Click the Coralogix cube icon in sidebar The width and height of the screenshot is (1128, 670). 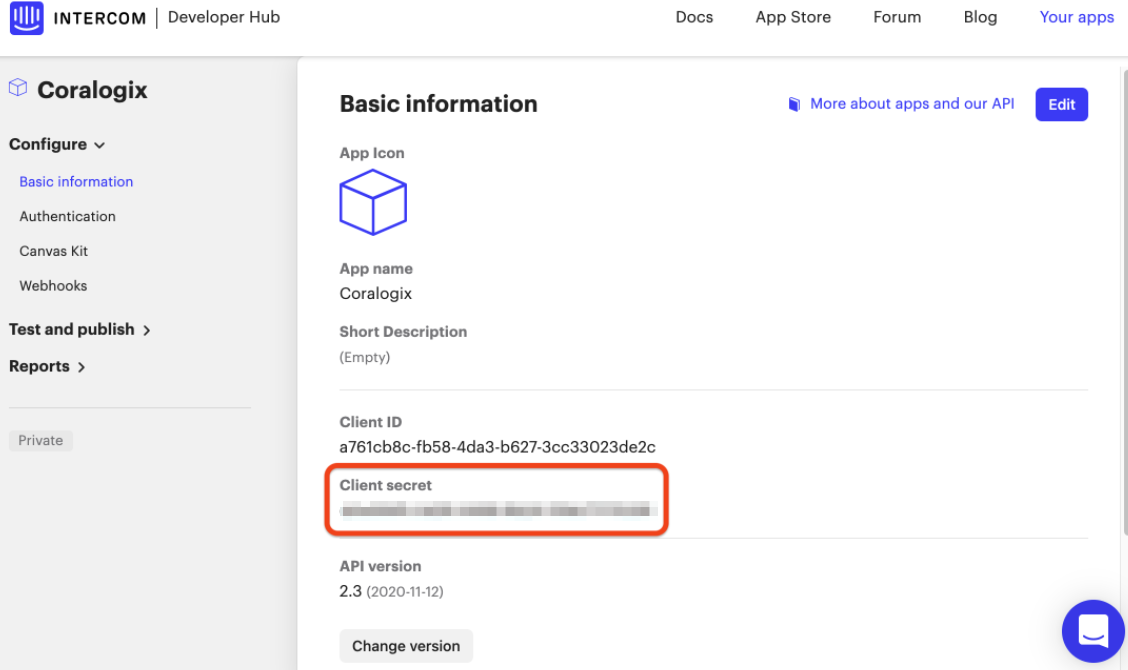click(18, 88)
